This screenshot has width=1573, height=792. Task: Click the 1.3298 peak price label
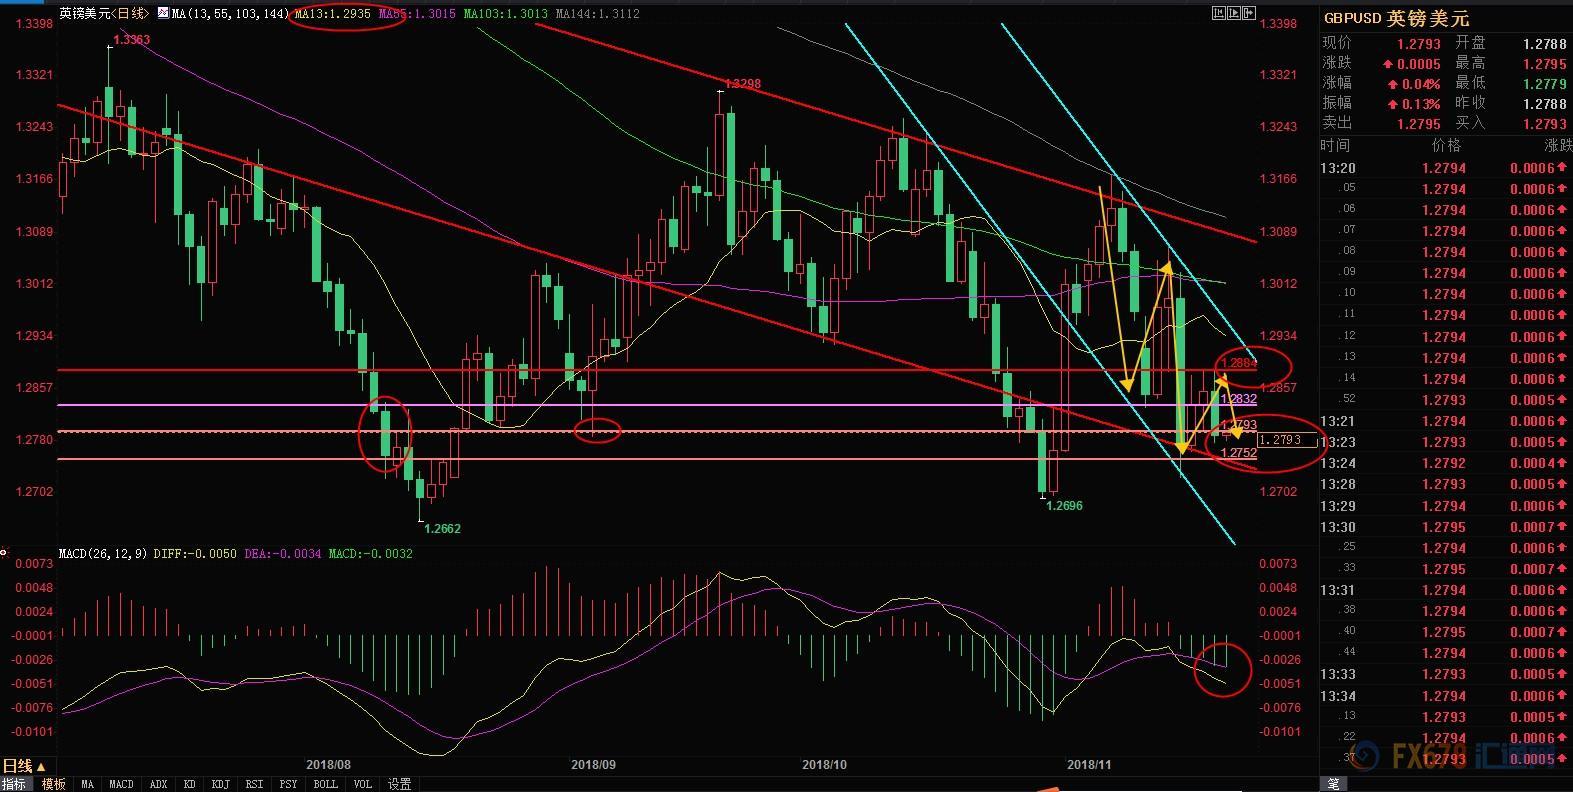click(x=742, y=84)
